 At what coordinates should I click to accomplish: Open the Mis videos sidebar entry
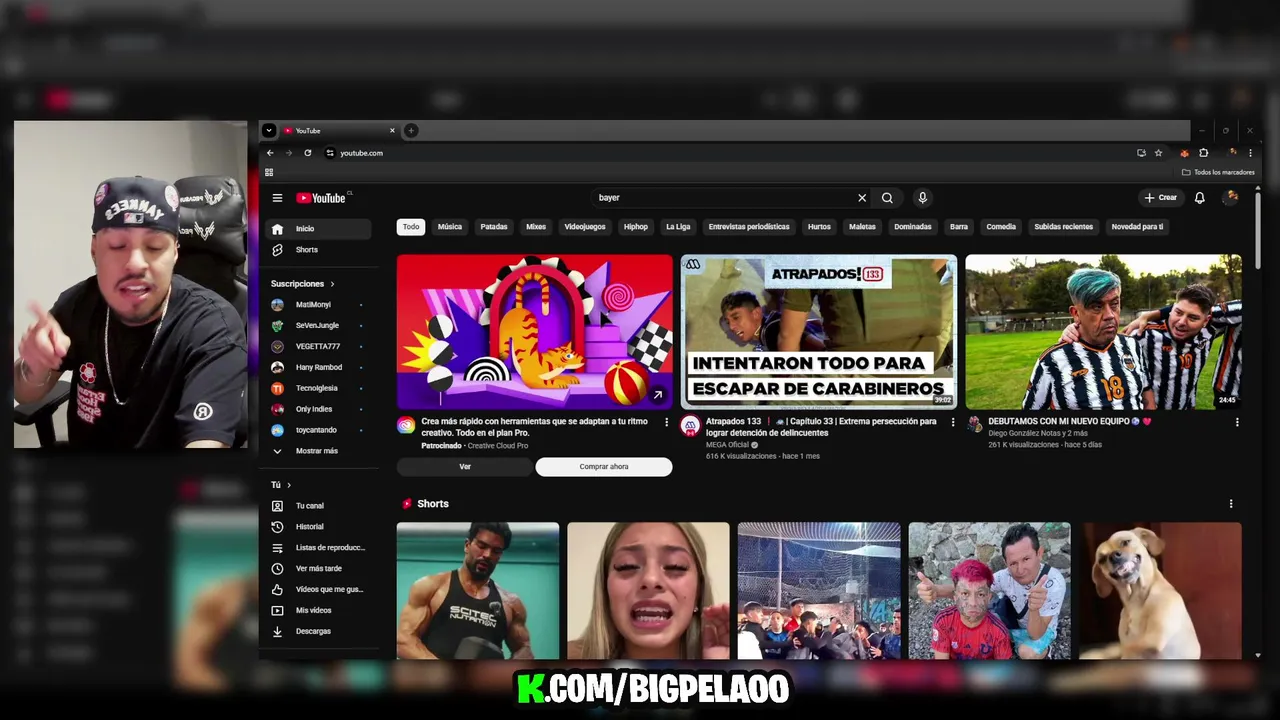(x=316, y=611)
